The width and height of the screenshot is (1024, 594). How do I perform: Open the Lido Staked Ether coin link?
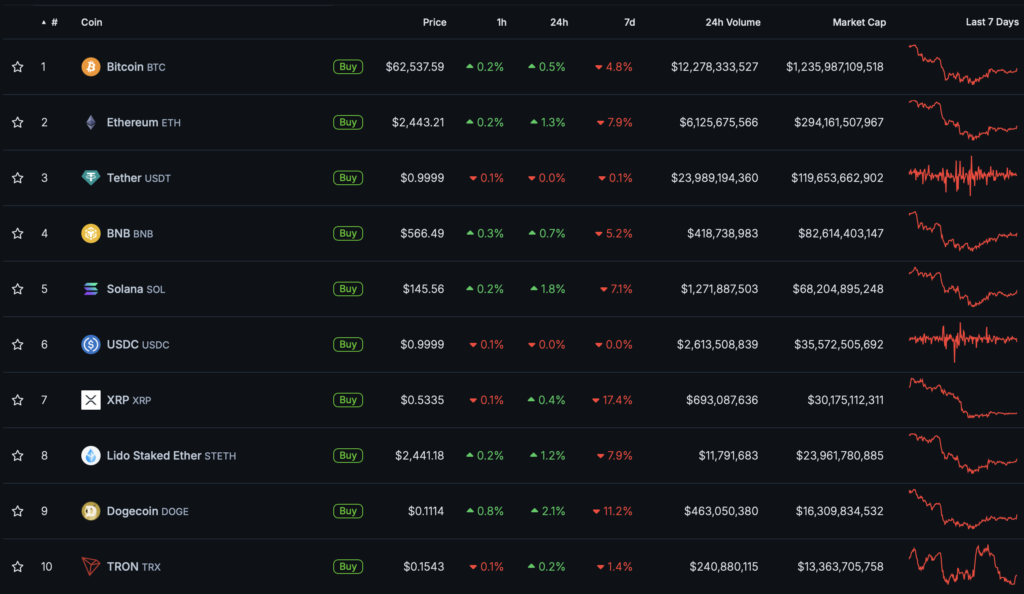pyautogui.click(x=153, y=456)
